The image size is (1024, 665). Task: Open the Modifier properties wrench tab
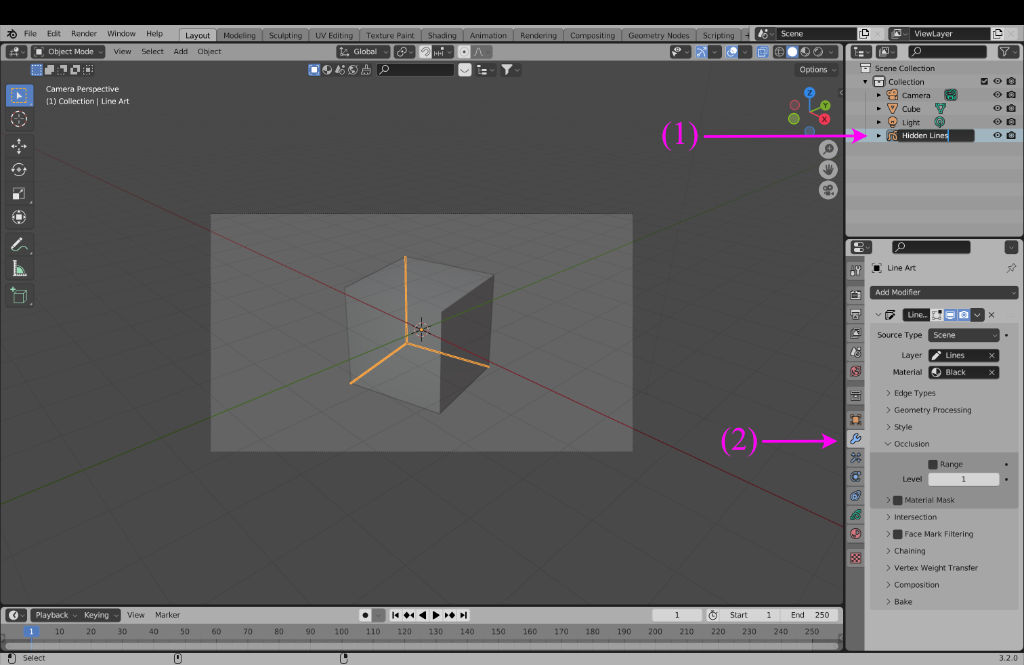tap(855, 439)
